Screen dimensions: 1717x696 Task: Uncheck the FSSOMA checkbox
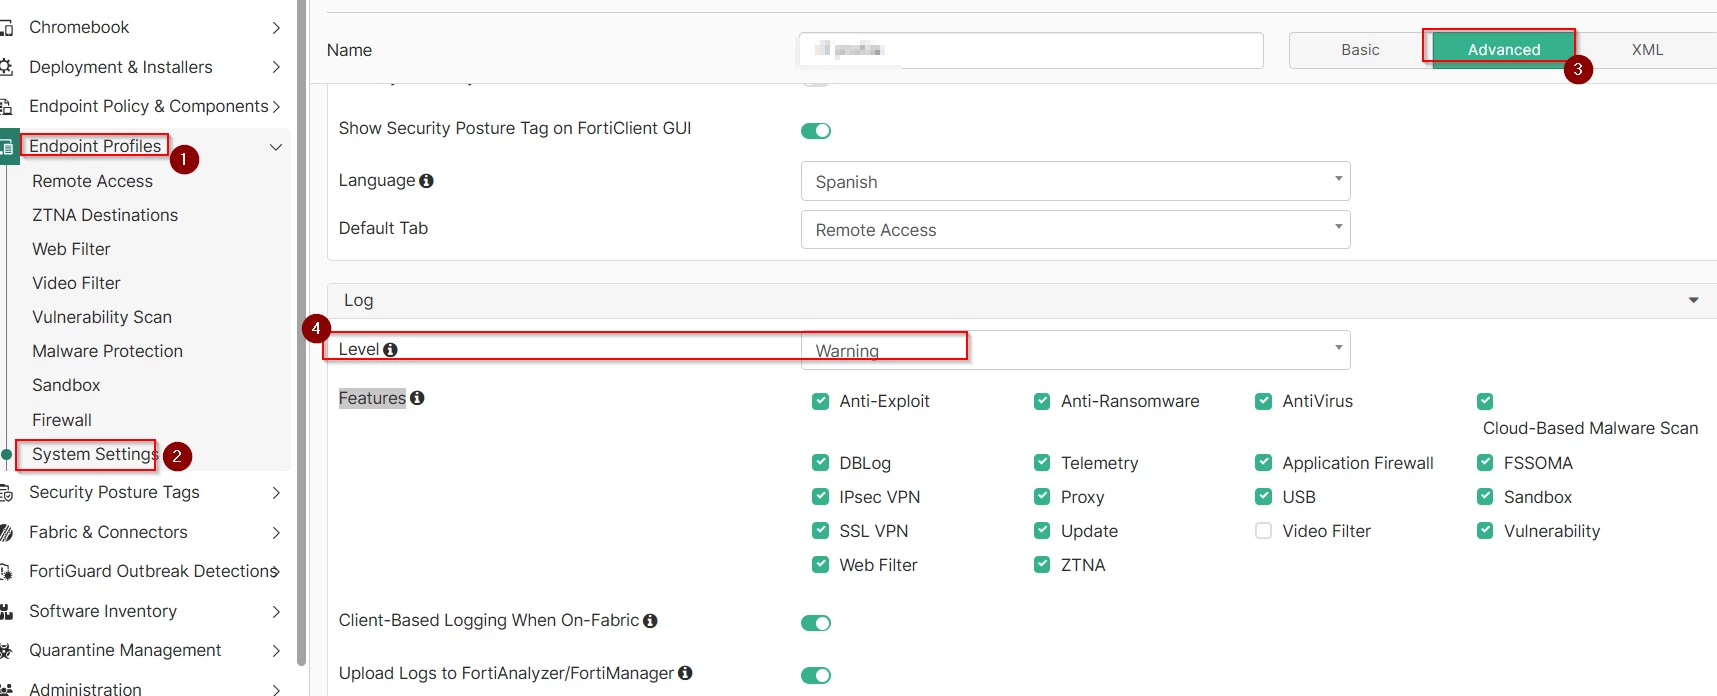(1485, 463)
